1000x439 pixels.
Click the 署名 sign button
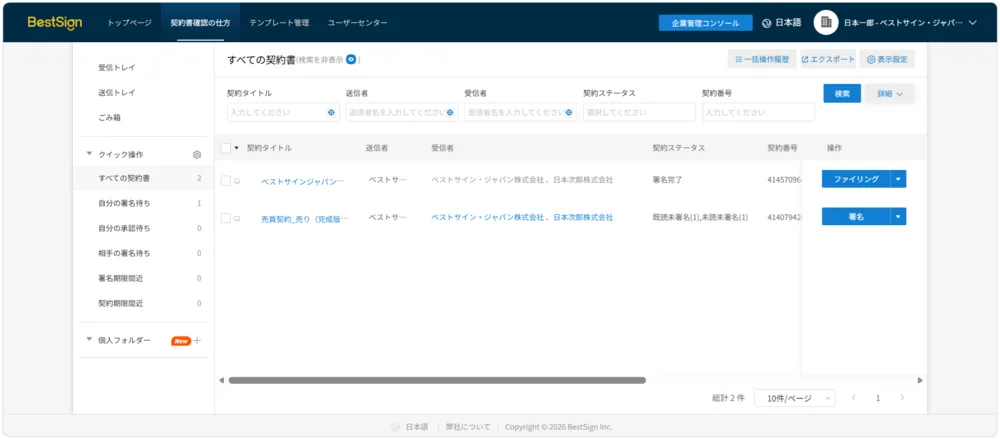click(856, 216)
